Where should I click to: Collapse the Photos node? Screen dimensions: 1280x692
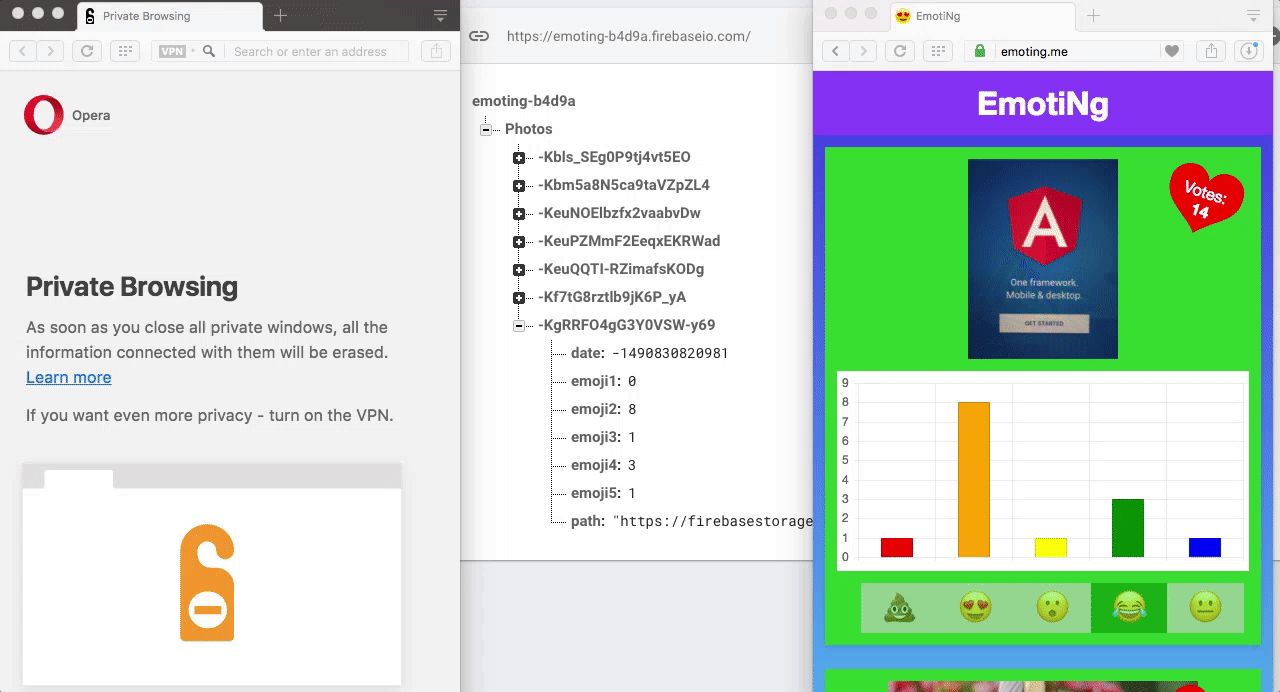click(x=485, y=130)
